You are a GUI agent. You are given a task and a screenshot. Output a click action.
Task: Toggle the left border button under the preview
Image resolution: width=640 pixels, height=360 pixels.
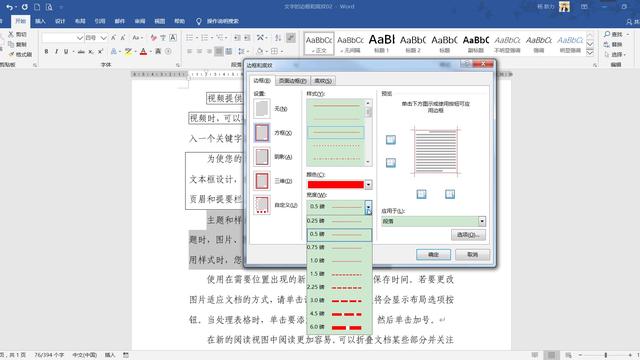[422, 194]
